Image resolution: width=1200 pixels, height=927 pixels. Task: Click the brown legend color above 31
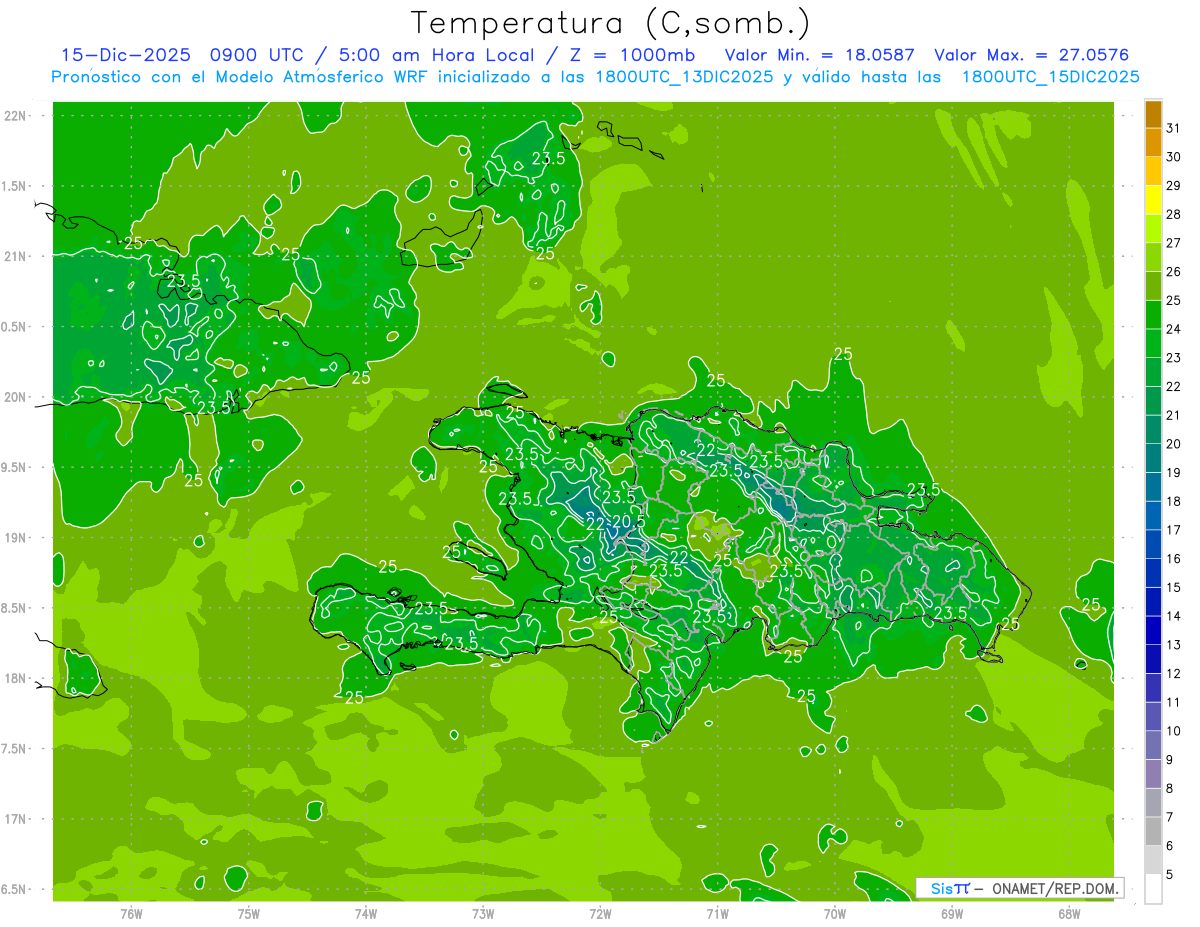tap(1153, 114)
